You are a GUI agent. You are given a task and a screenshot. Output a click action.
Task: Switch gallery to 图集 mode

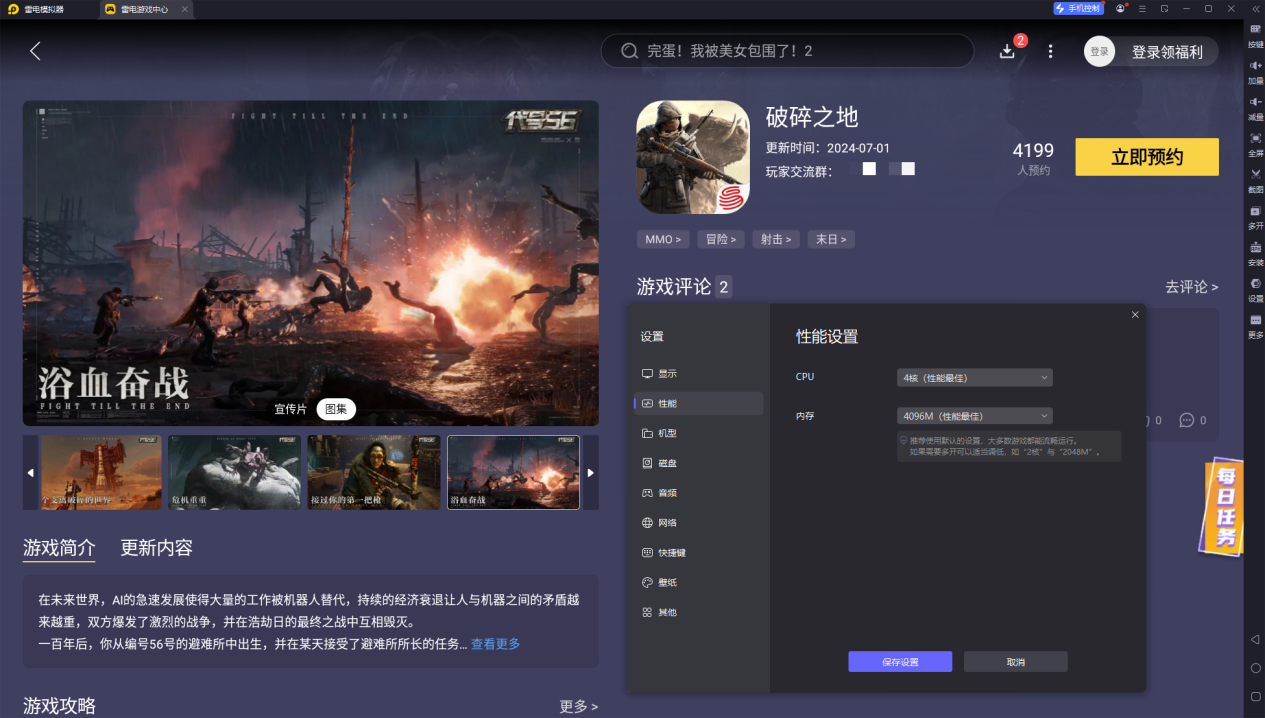[x=336, y=409]
